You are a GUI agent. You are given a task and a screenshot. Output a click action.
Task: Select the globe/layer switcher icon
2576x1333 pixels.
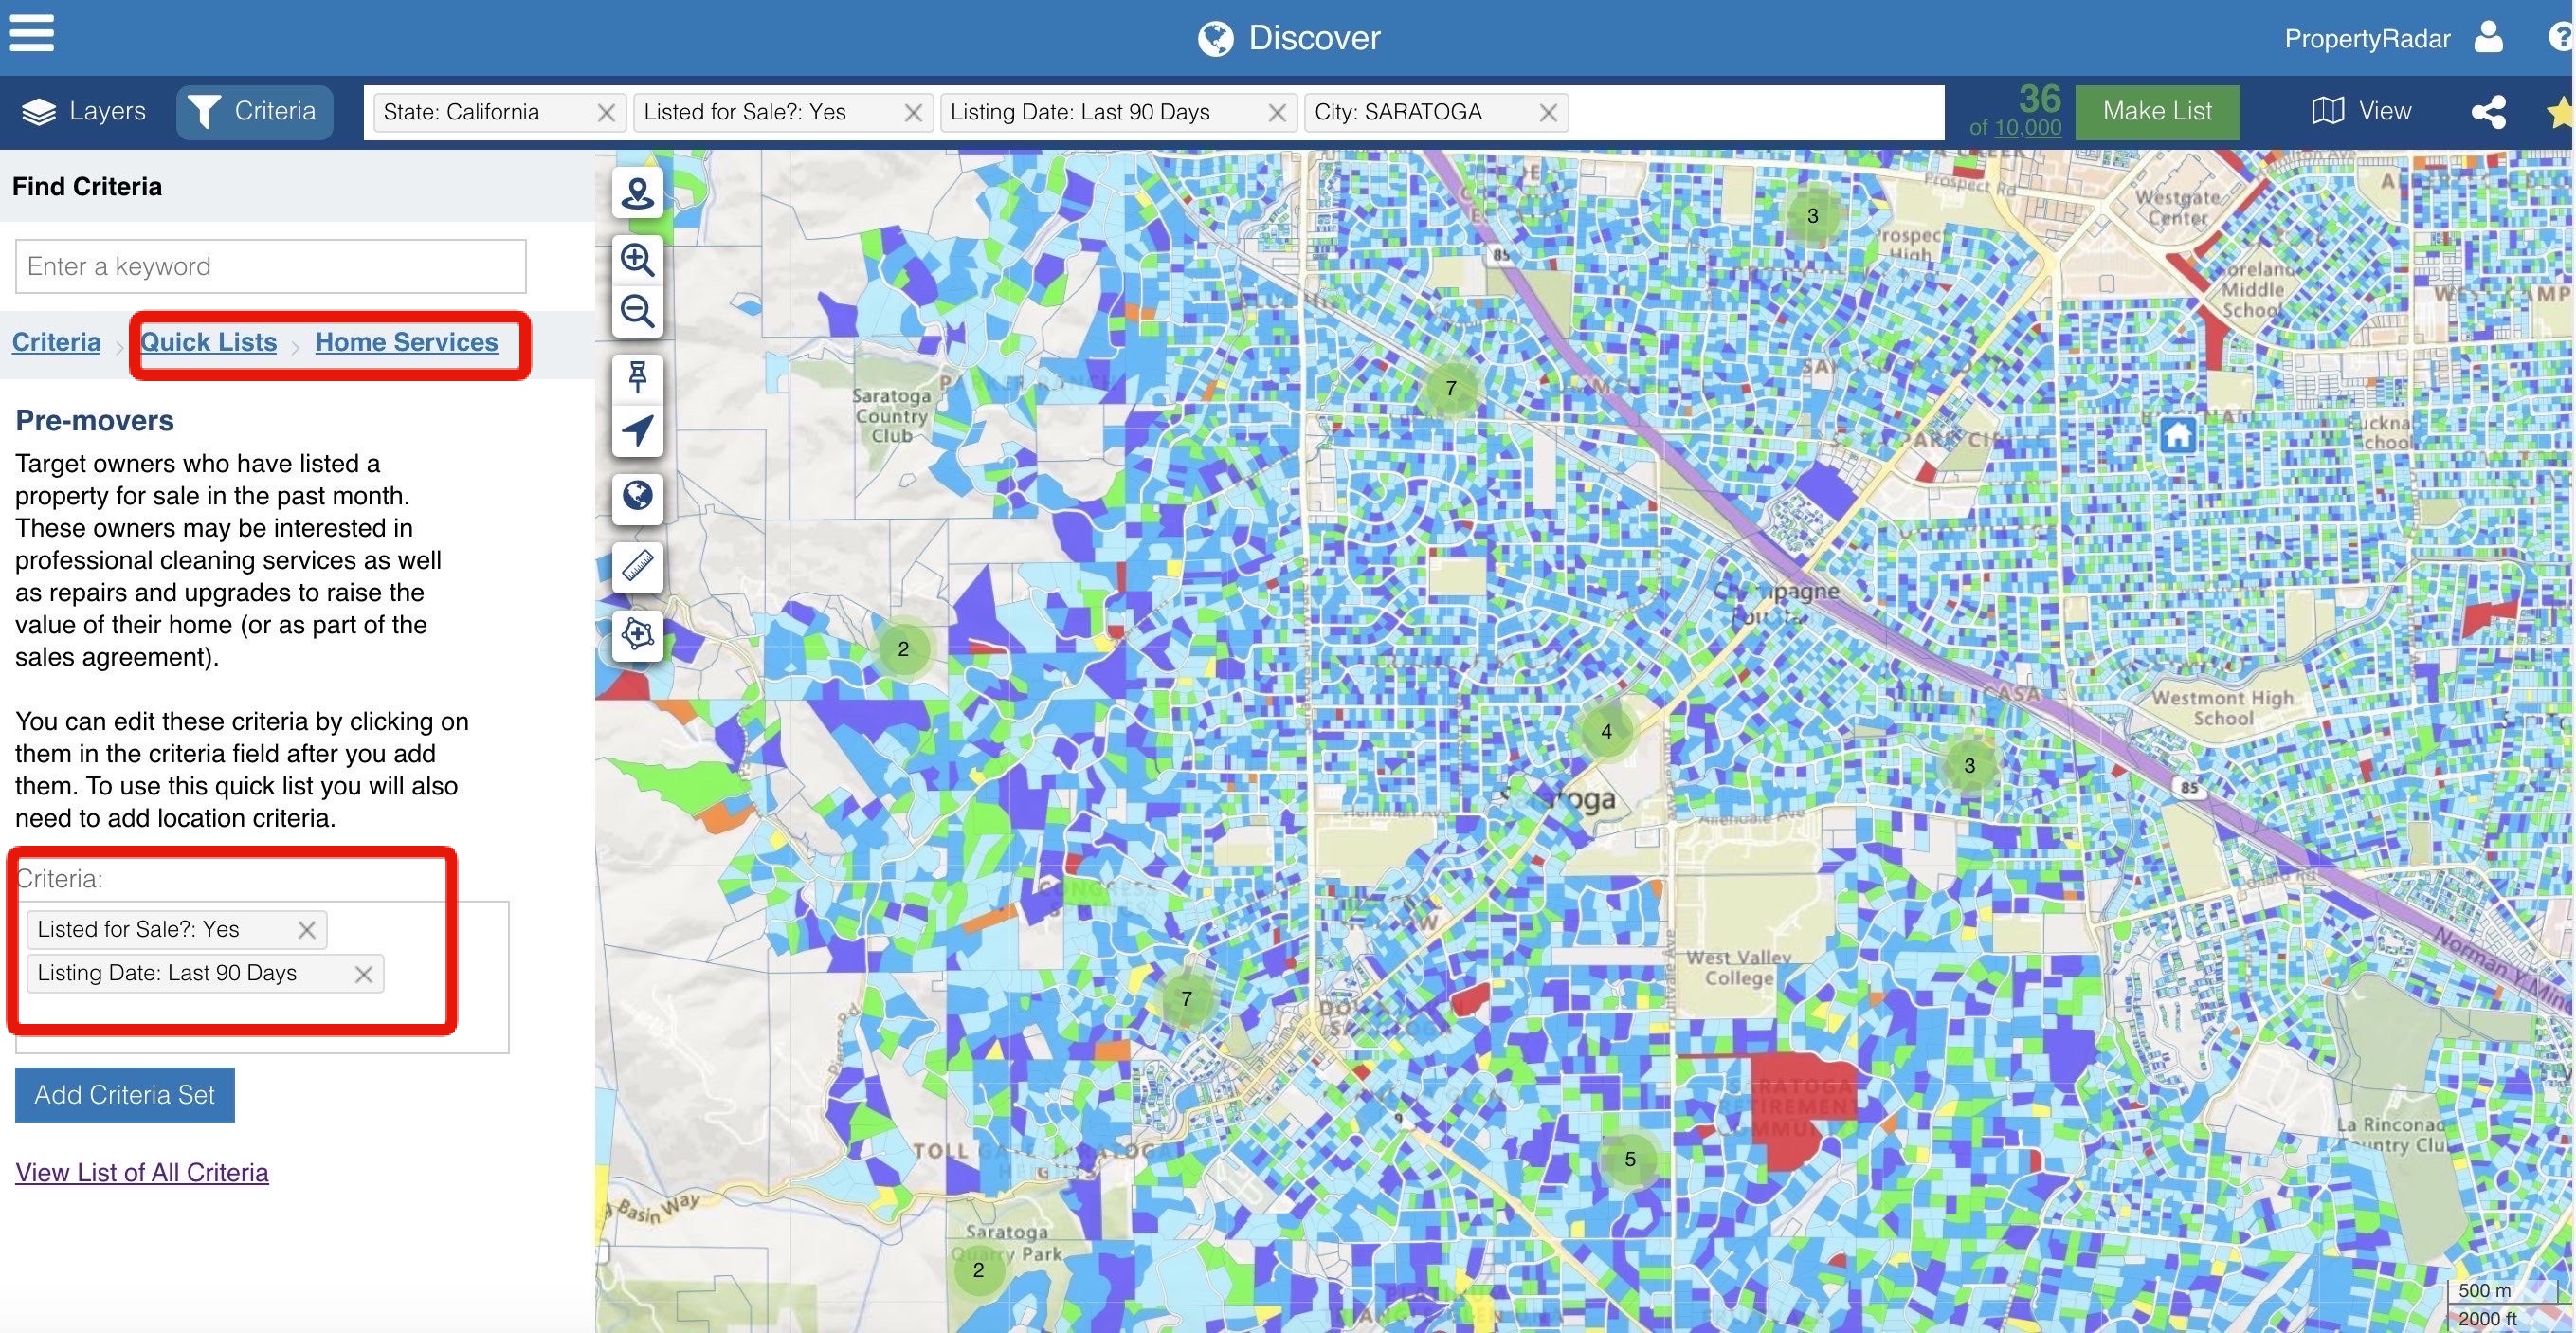pos(637,497)
